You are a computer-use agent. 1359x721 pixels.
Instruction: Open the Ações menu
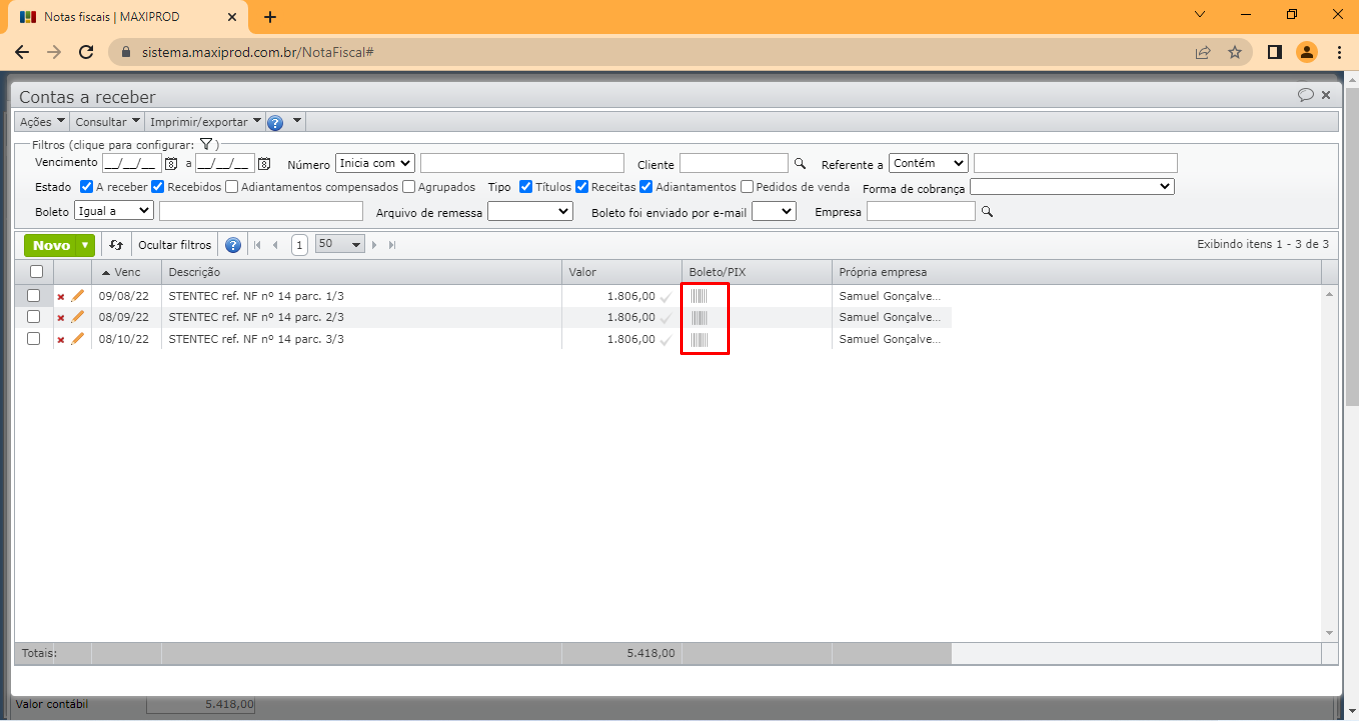[x=43, y=122]
